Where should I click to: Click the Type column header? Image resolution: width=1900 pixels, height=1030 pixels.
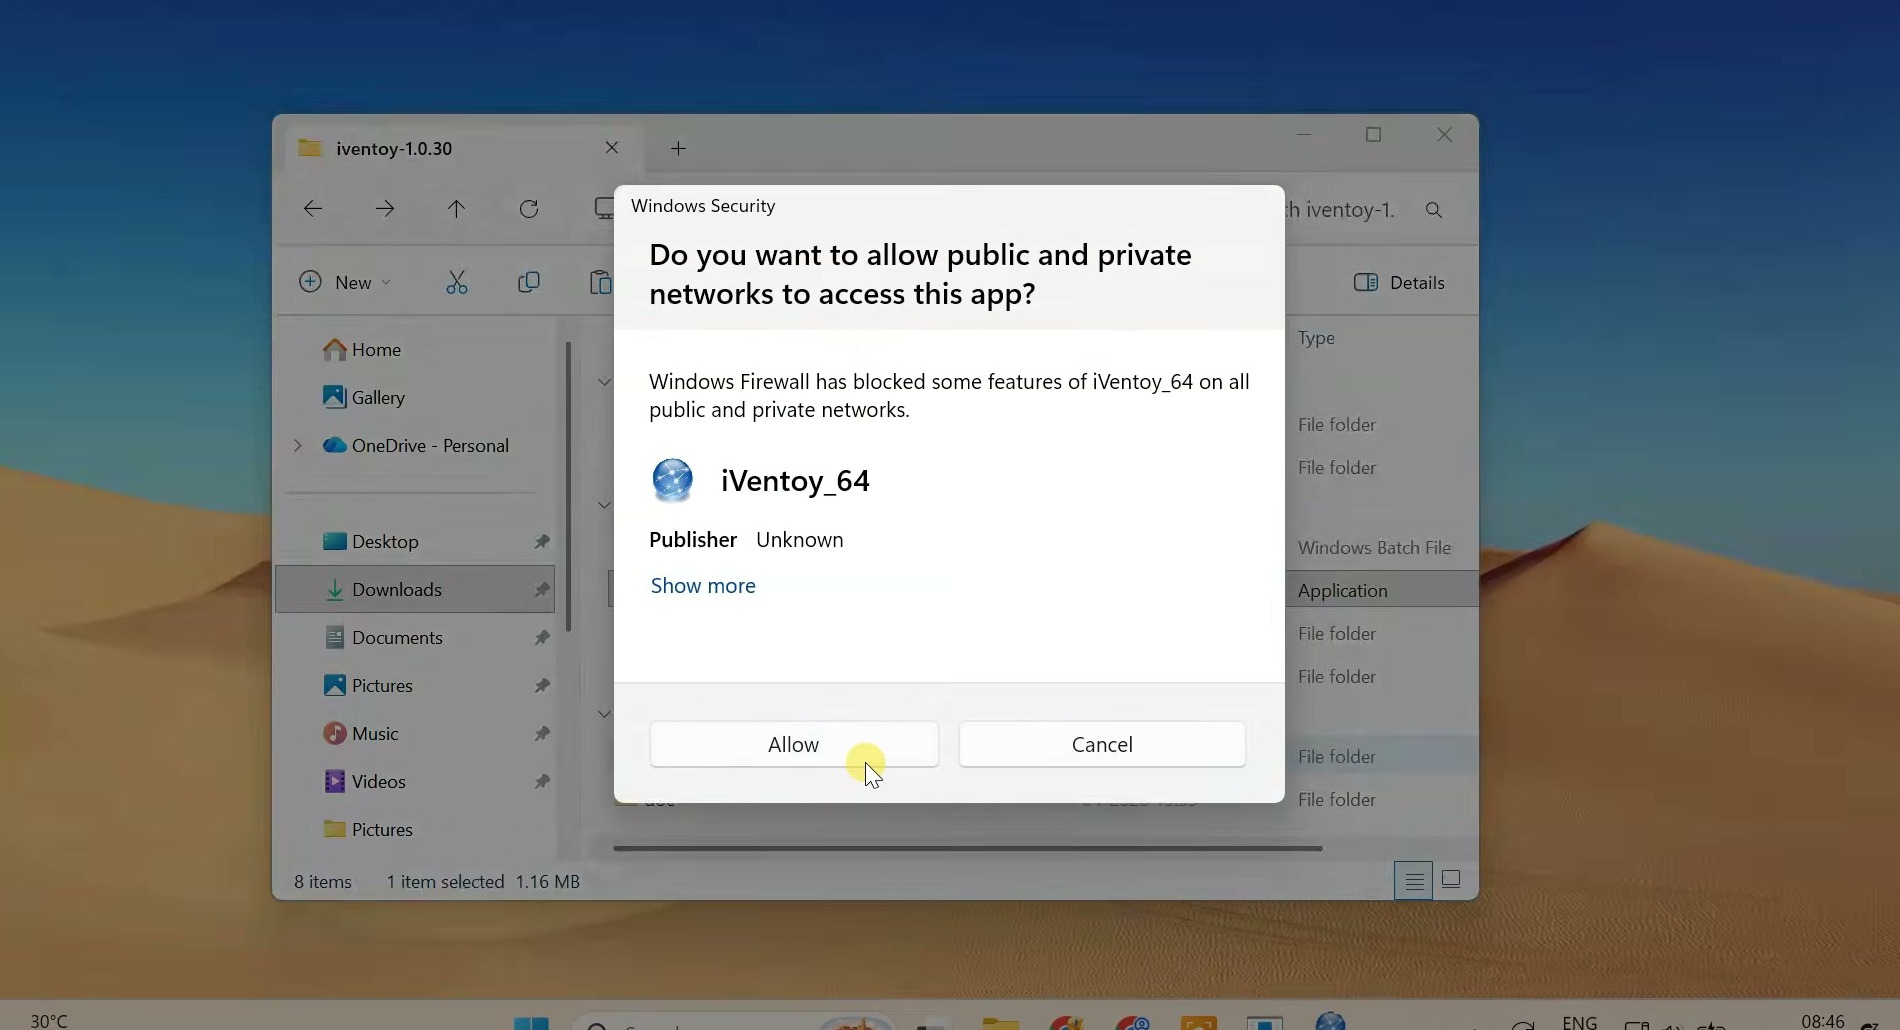1316,338
